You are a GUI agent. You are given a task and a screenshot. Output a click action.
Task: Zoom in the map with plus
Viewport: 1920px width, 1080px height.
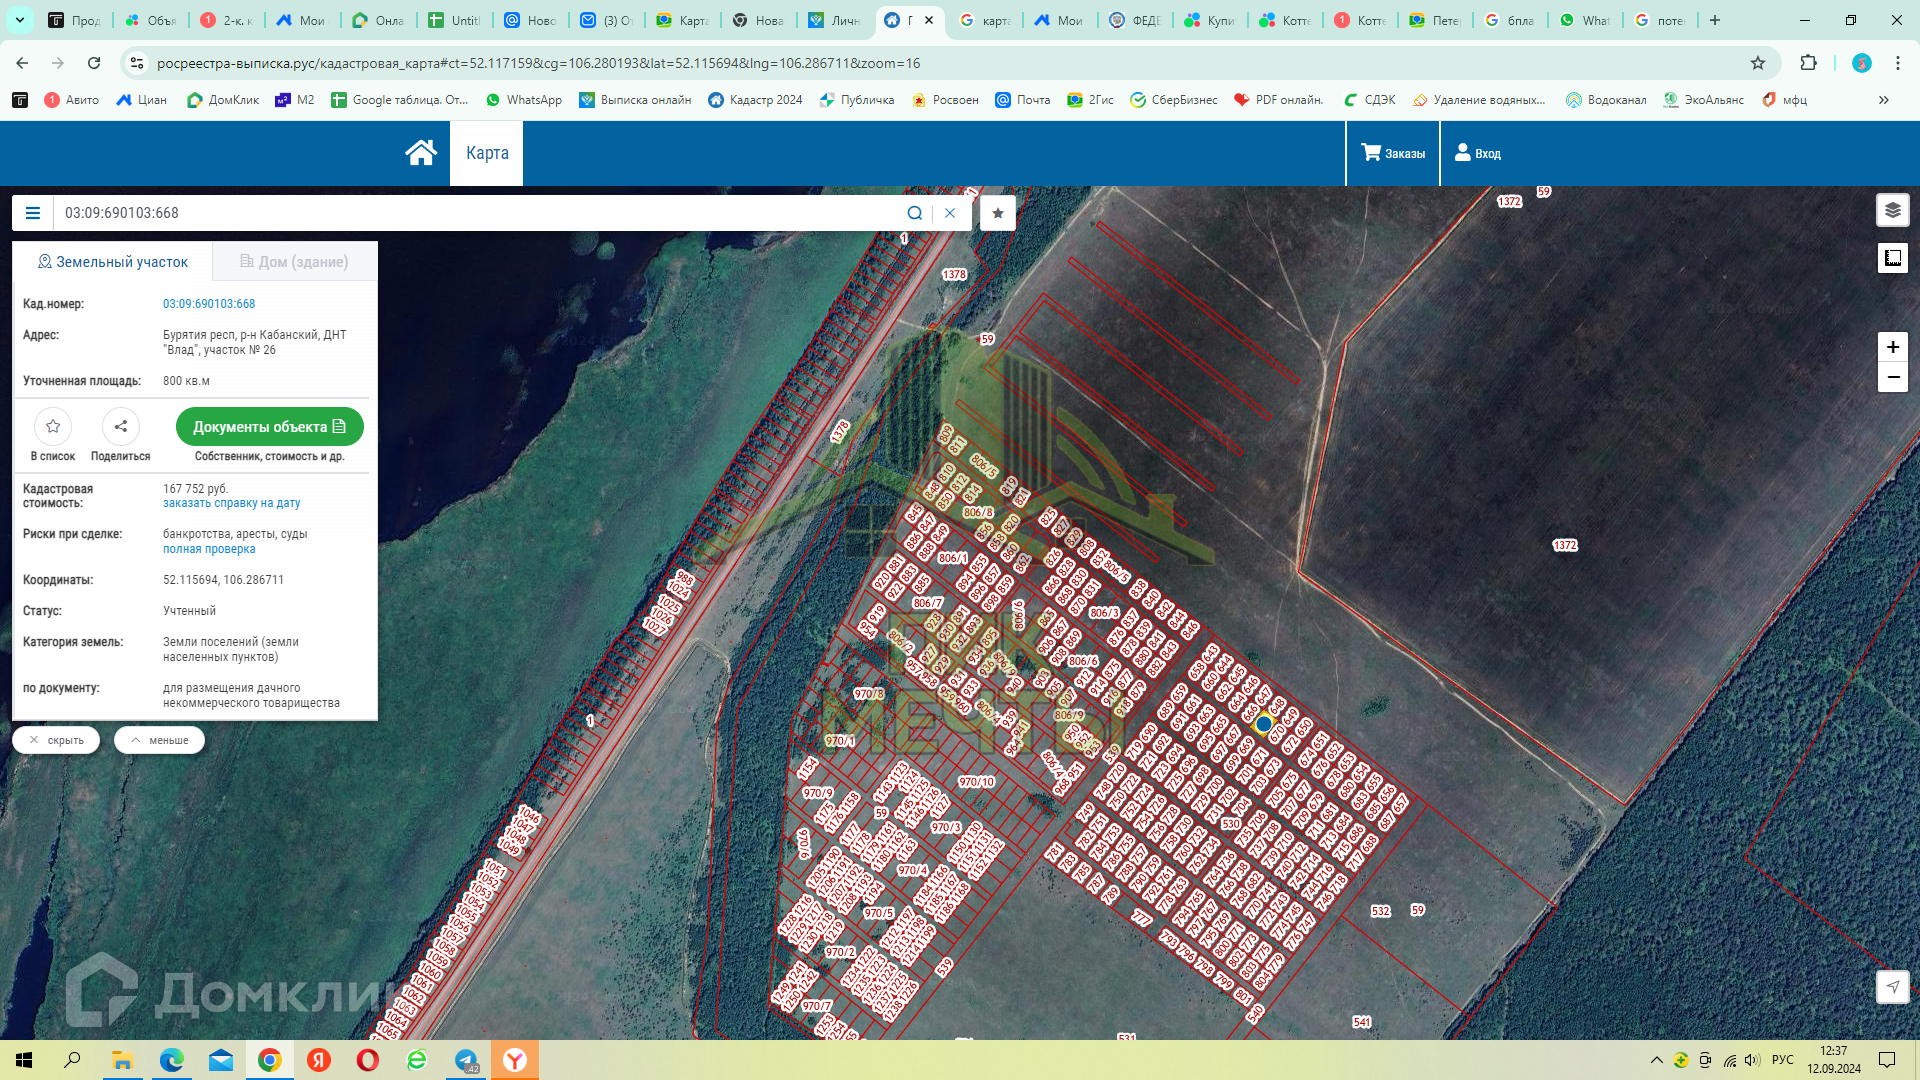pos(1892,347)
